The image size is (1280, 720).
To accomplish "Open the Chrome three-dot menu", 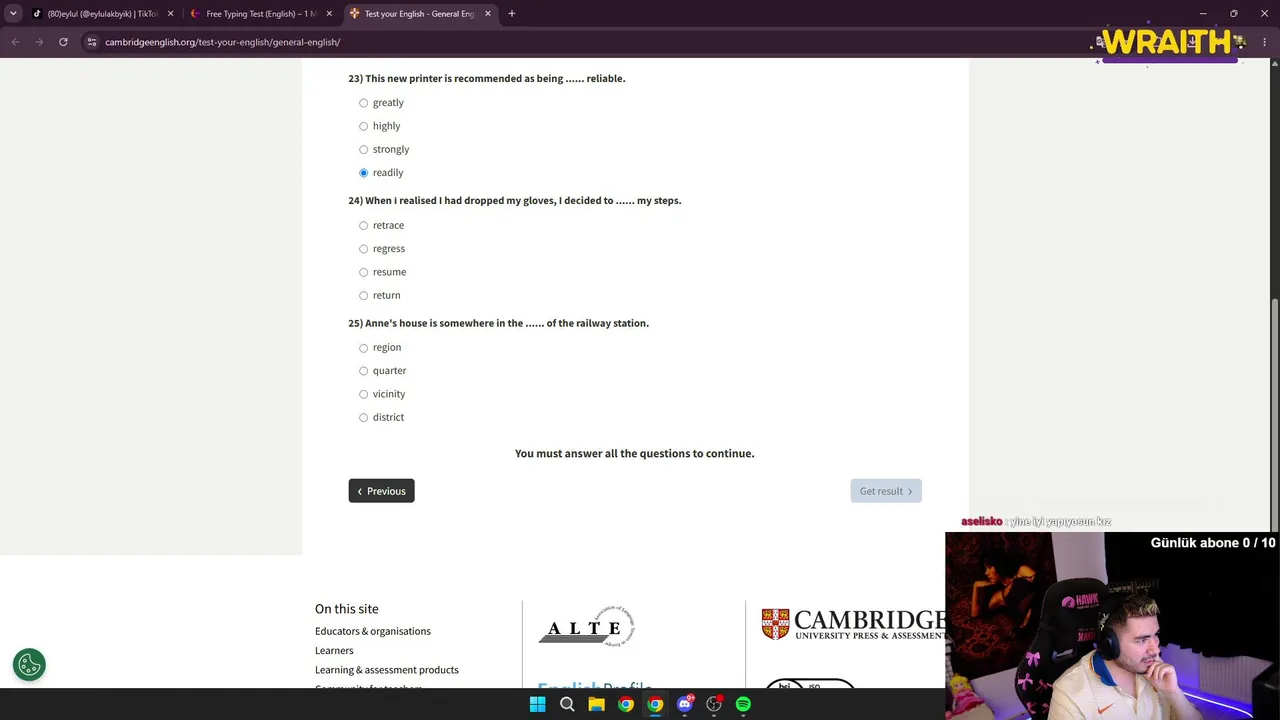I will 1265,42.
